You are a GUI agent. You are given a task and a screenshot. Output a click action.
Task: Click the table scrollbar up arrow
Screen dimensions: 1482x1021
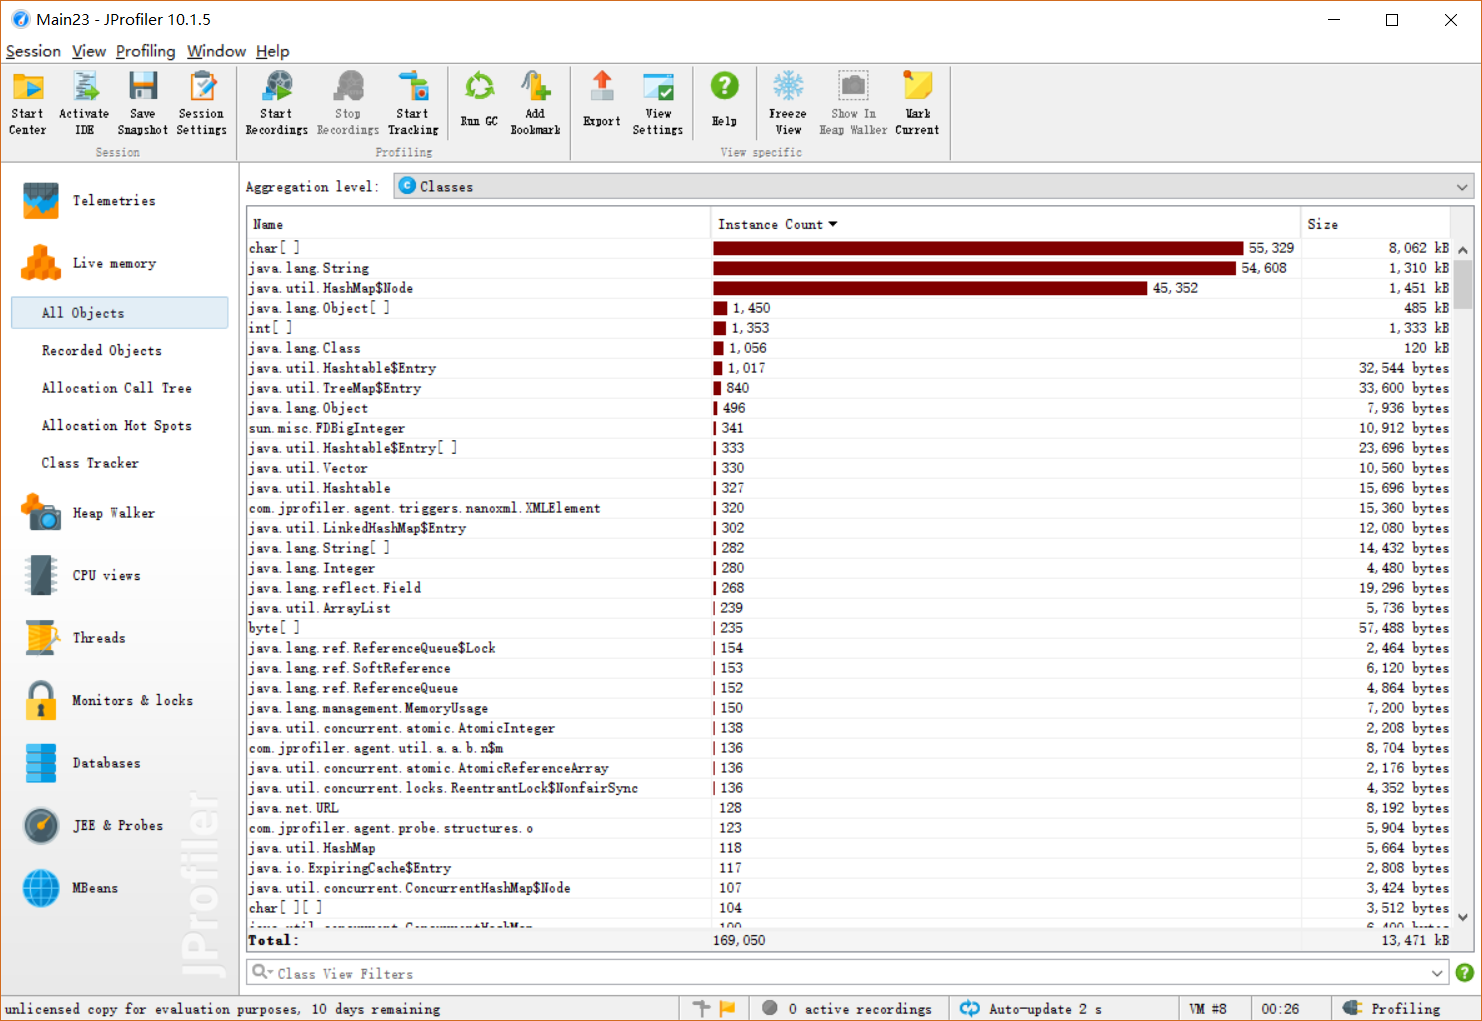[1462, 249]
